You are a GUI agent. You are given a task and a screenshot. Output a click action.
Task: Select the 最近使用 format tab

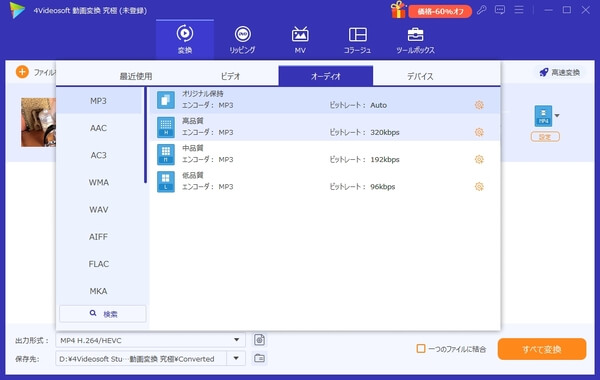tap(136, 76)
